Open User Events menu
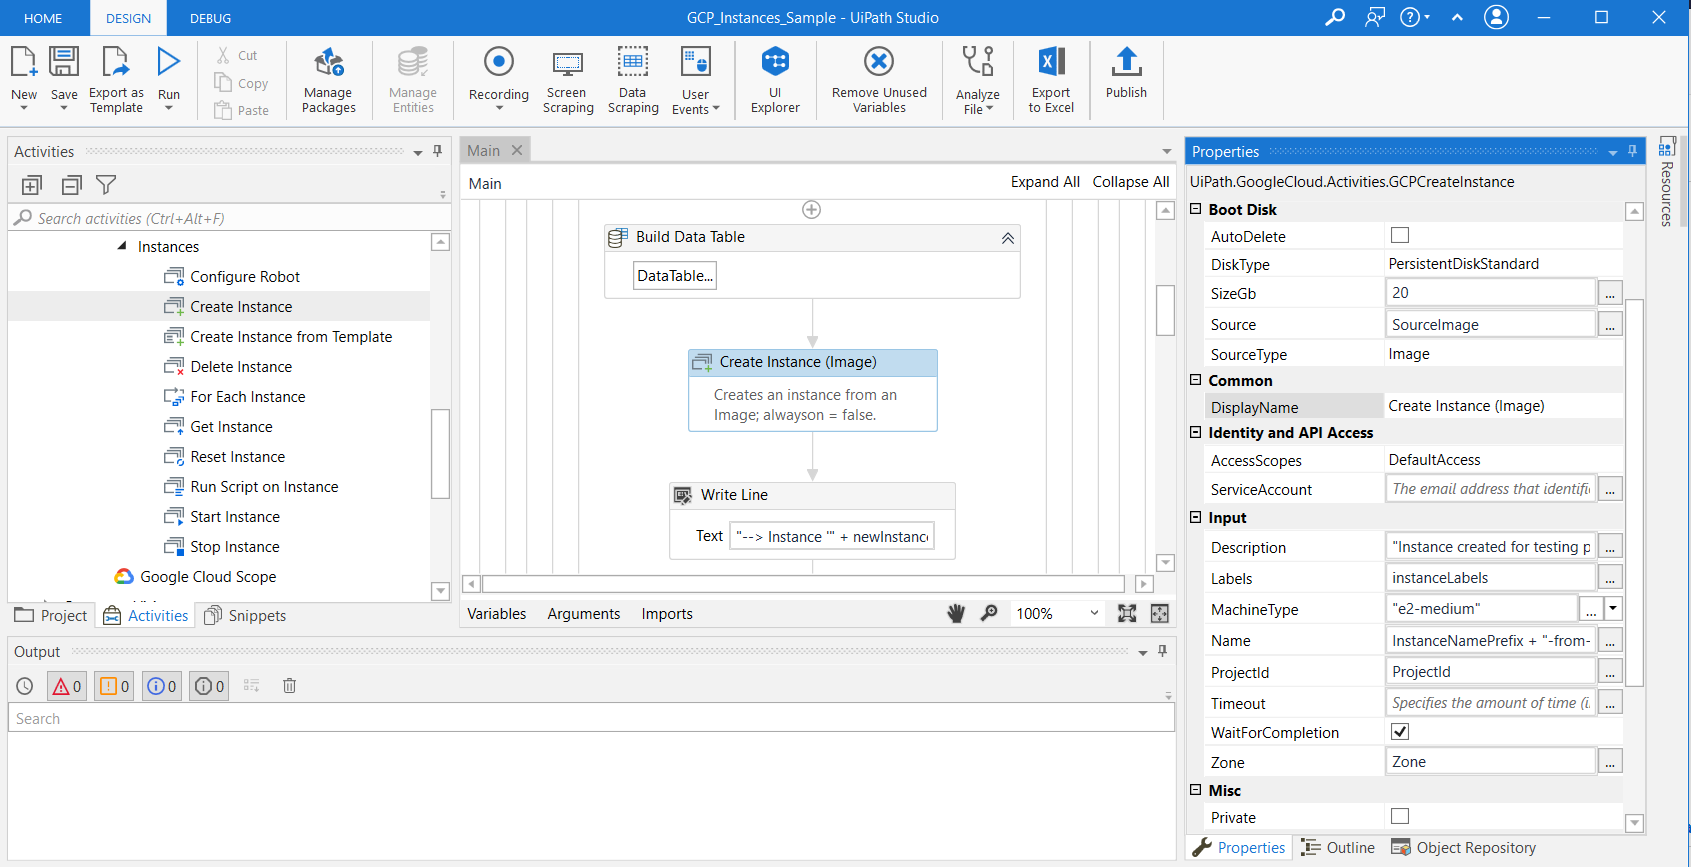This screenshot has height=867, width=1691. pos(695,80)
